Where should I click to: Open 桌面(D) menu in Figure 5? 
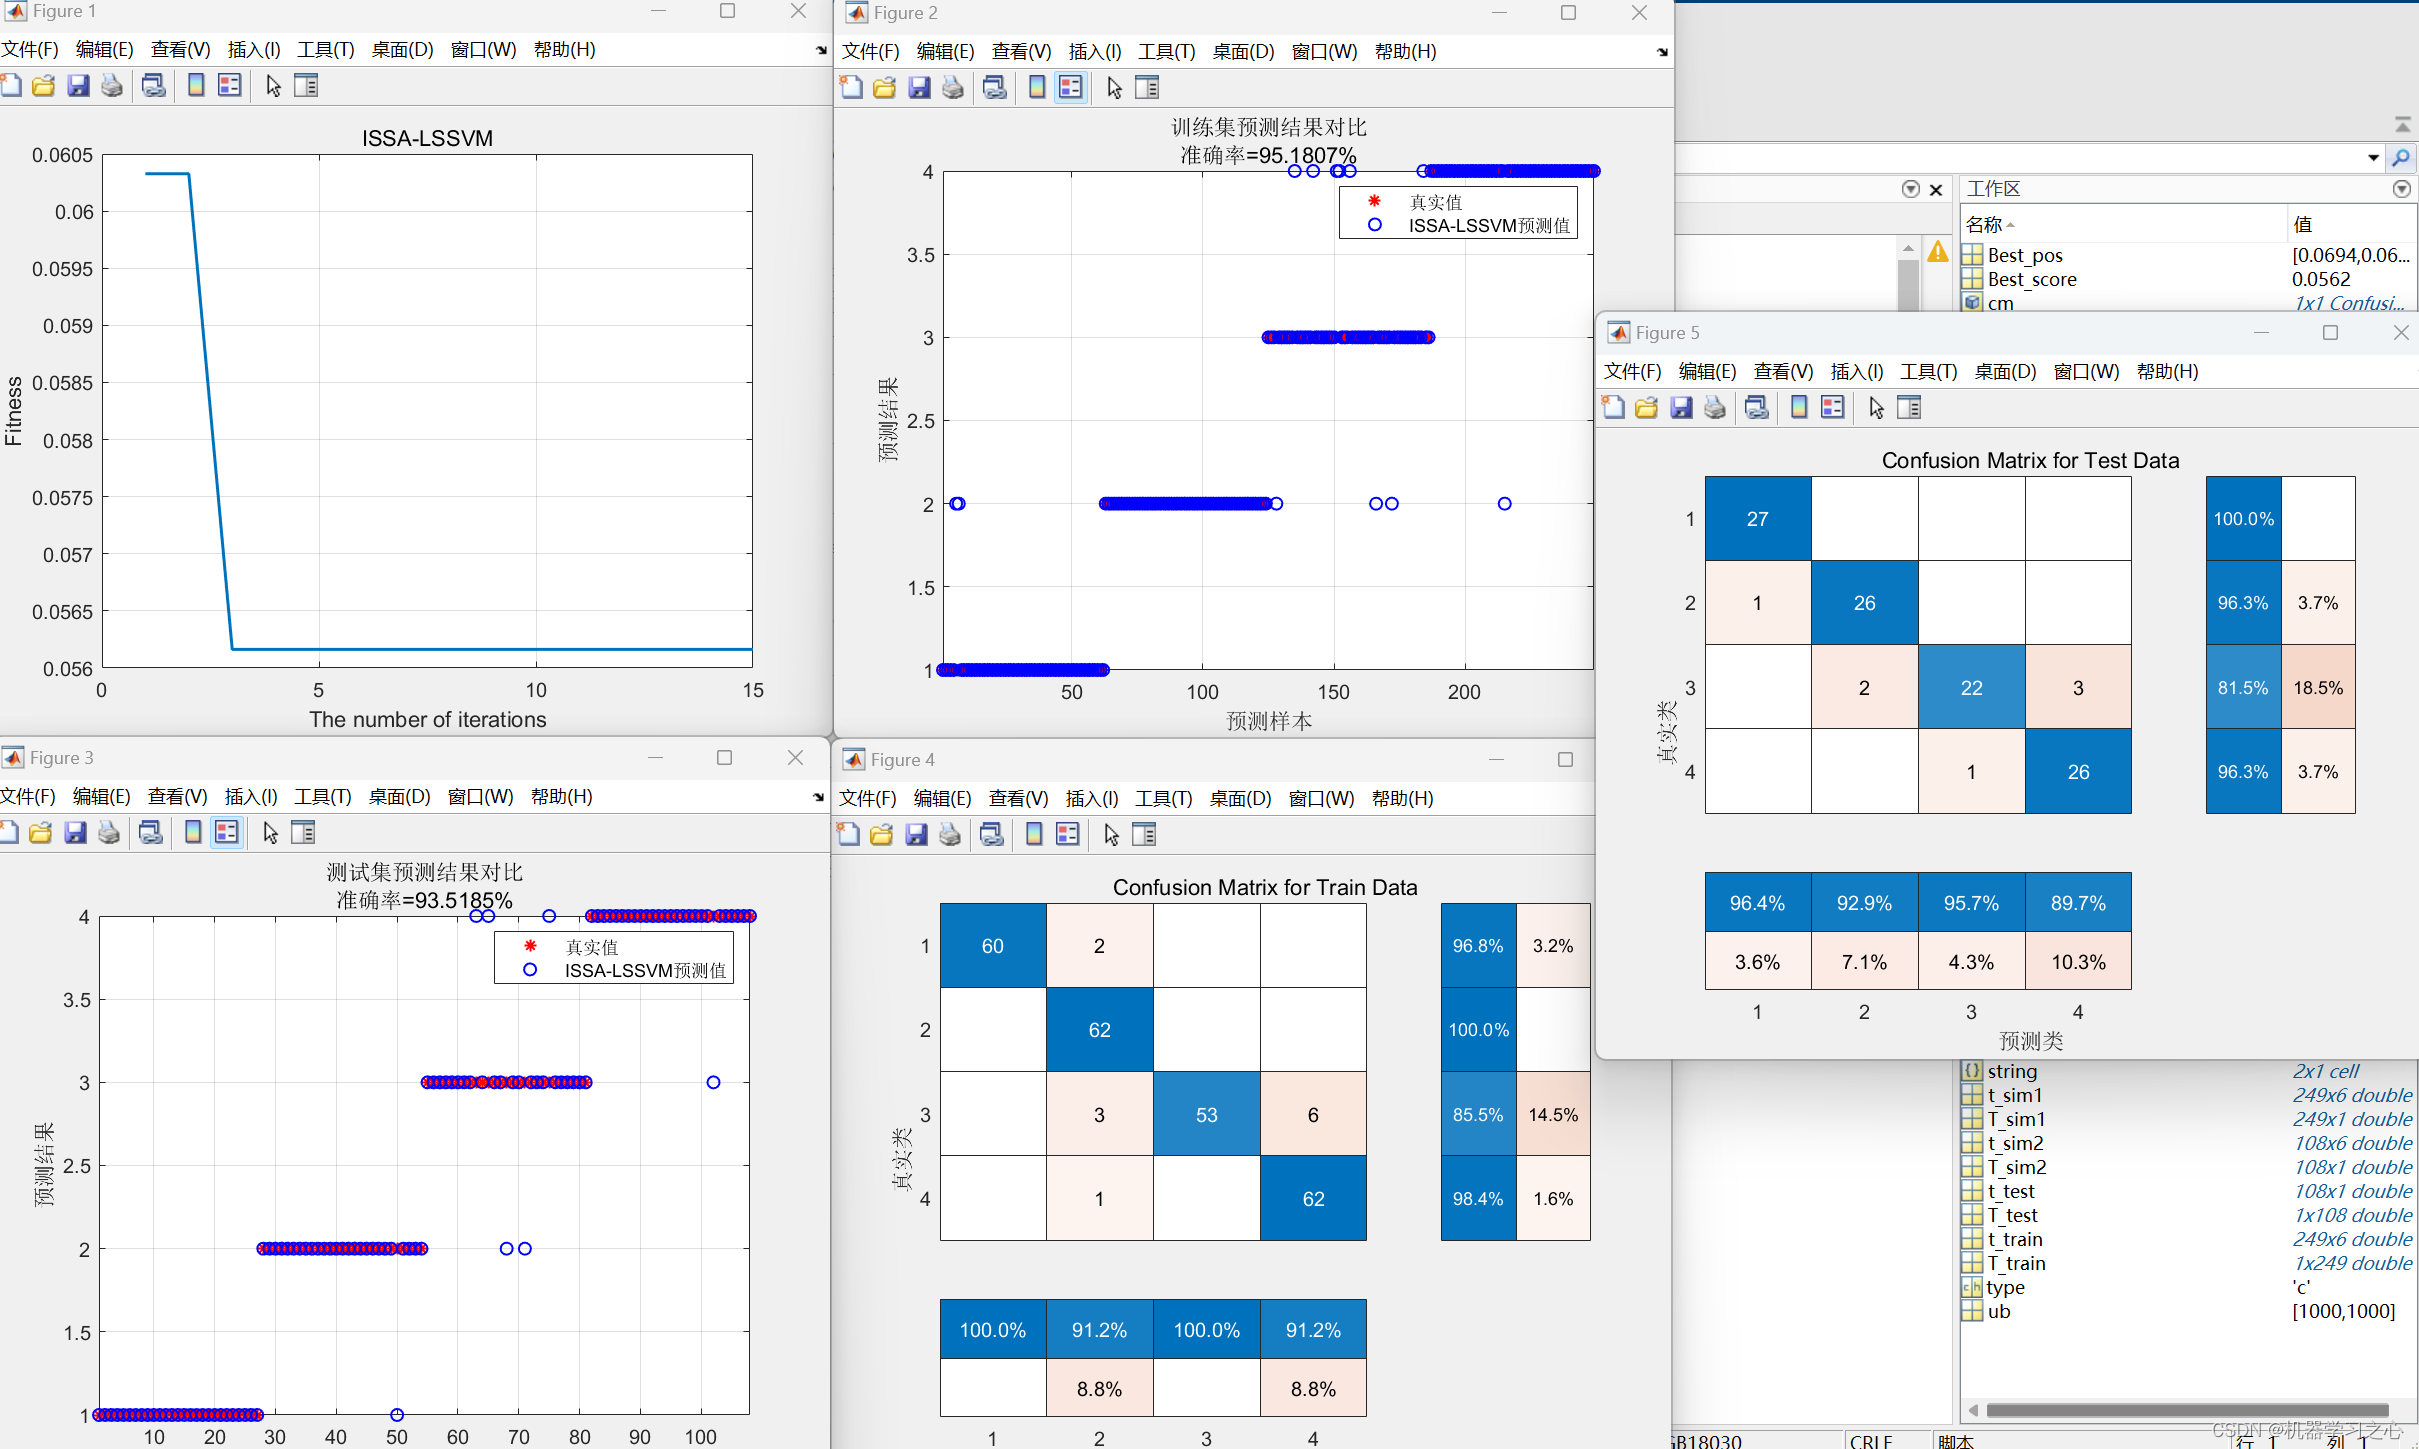point(2005,372)
